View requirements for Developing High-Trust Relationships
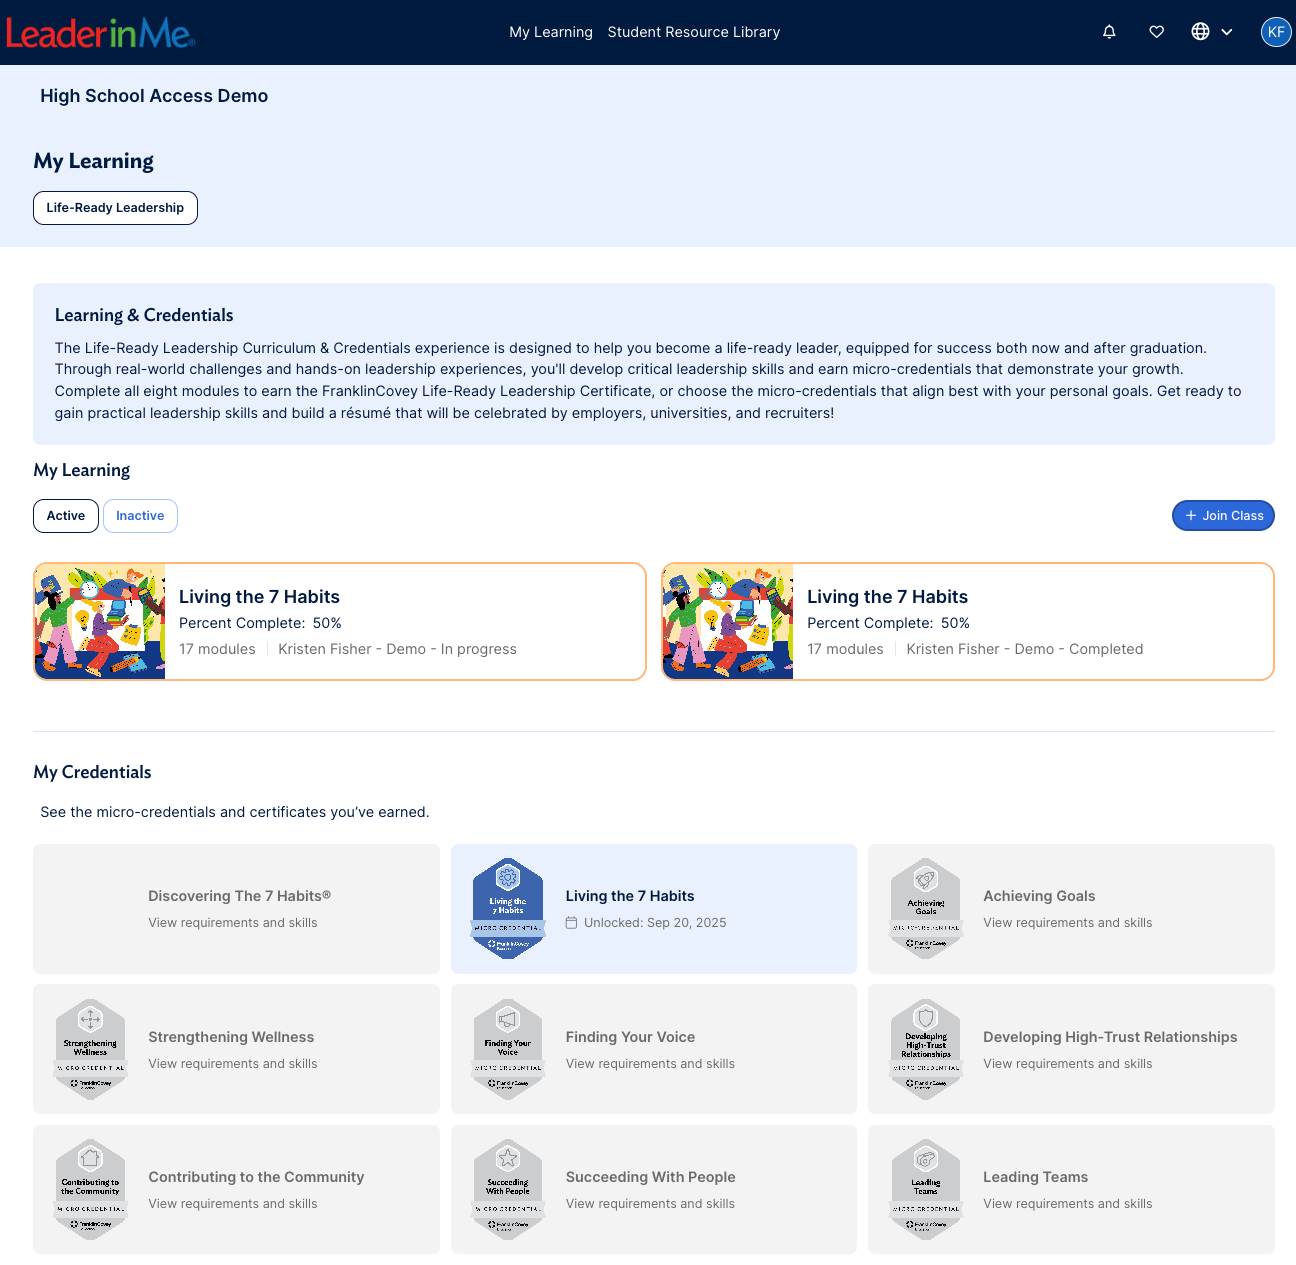Viewport: 1296px width, 1265px height. [1067, 1064]
